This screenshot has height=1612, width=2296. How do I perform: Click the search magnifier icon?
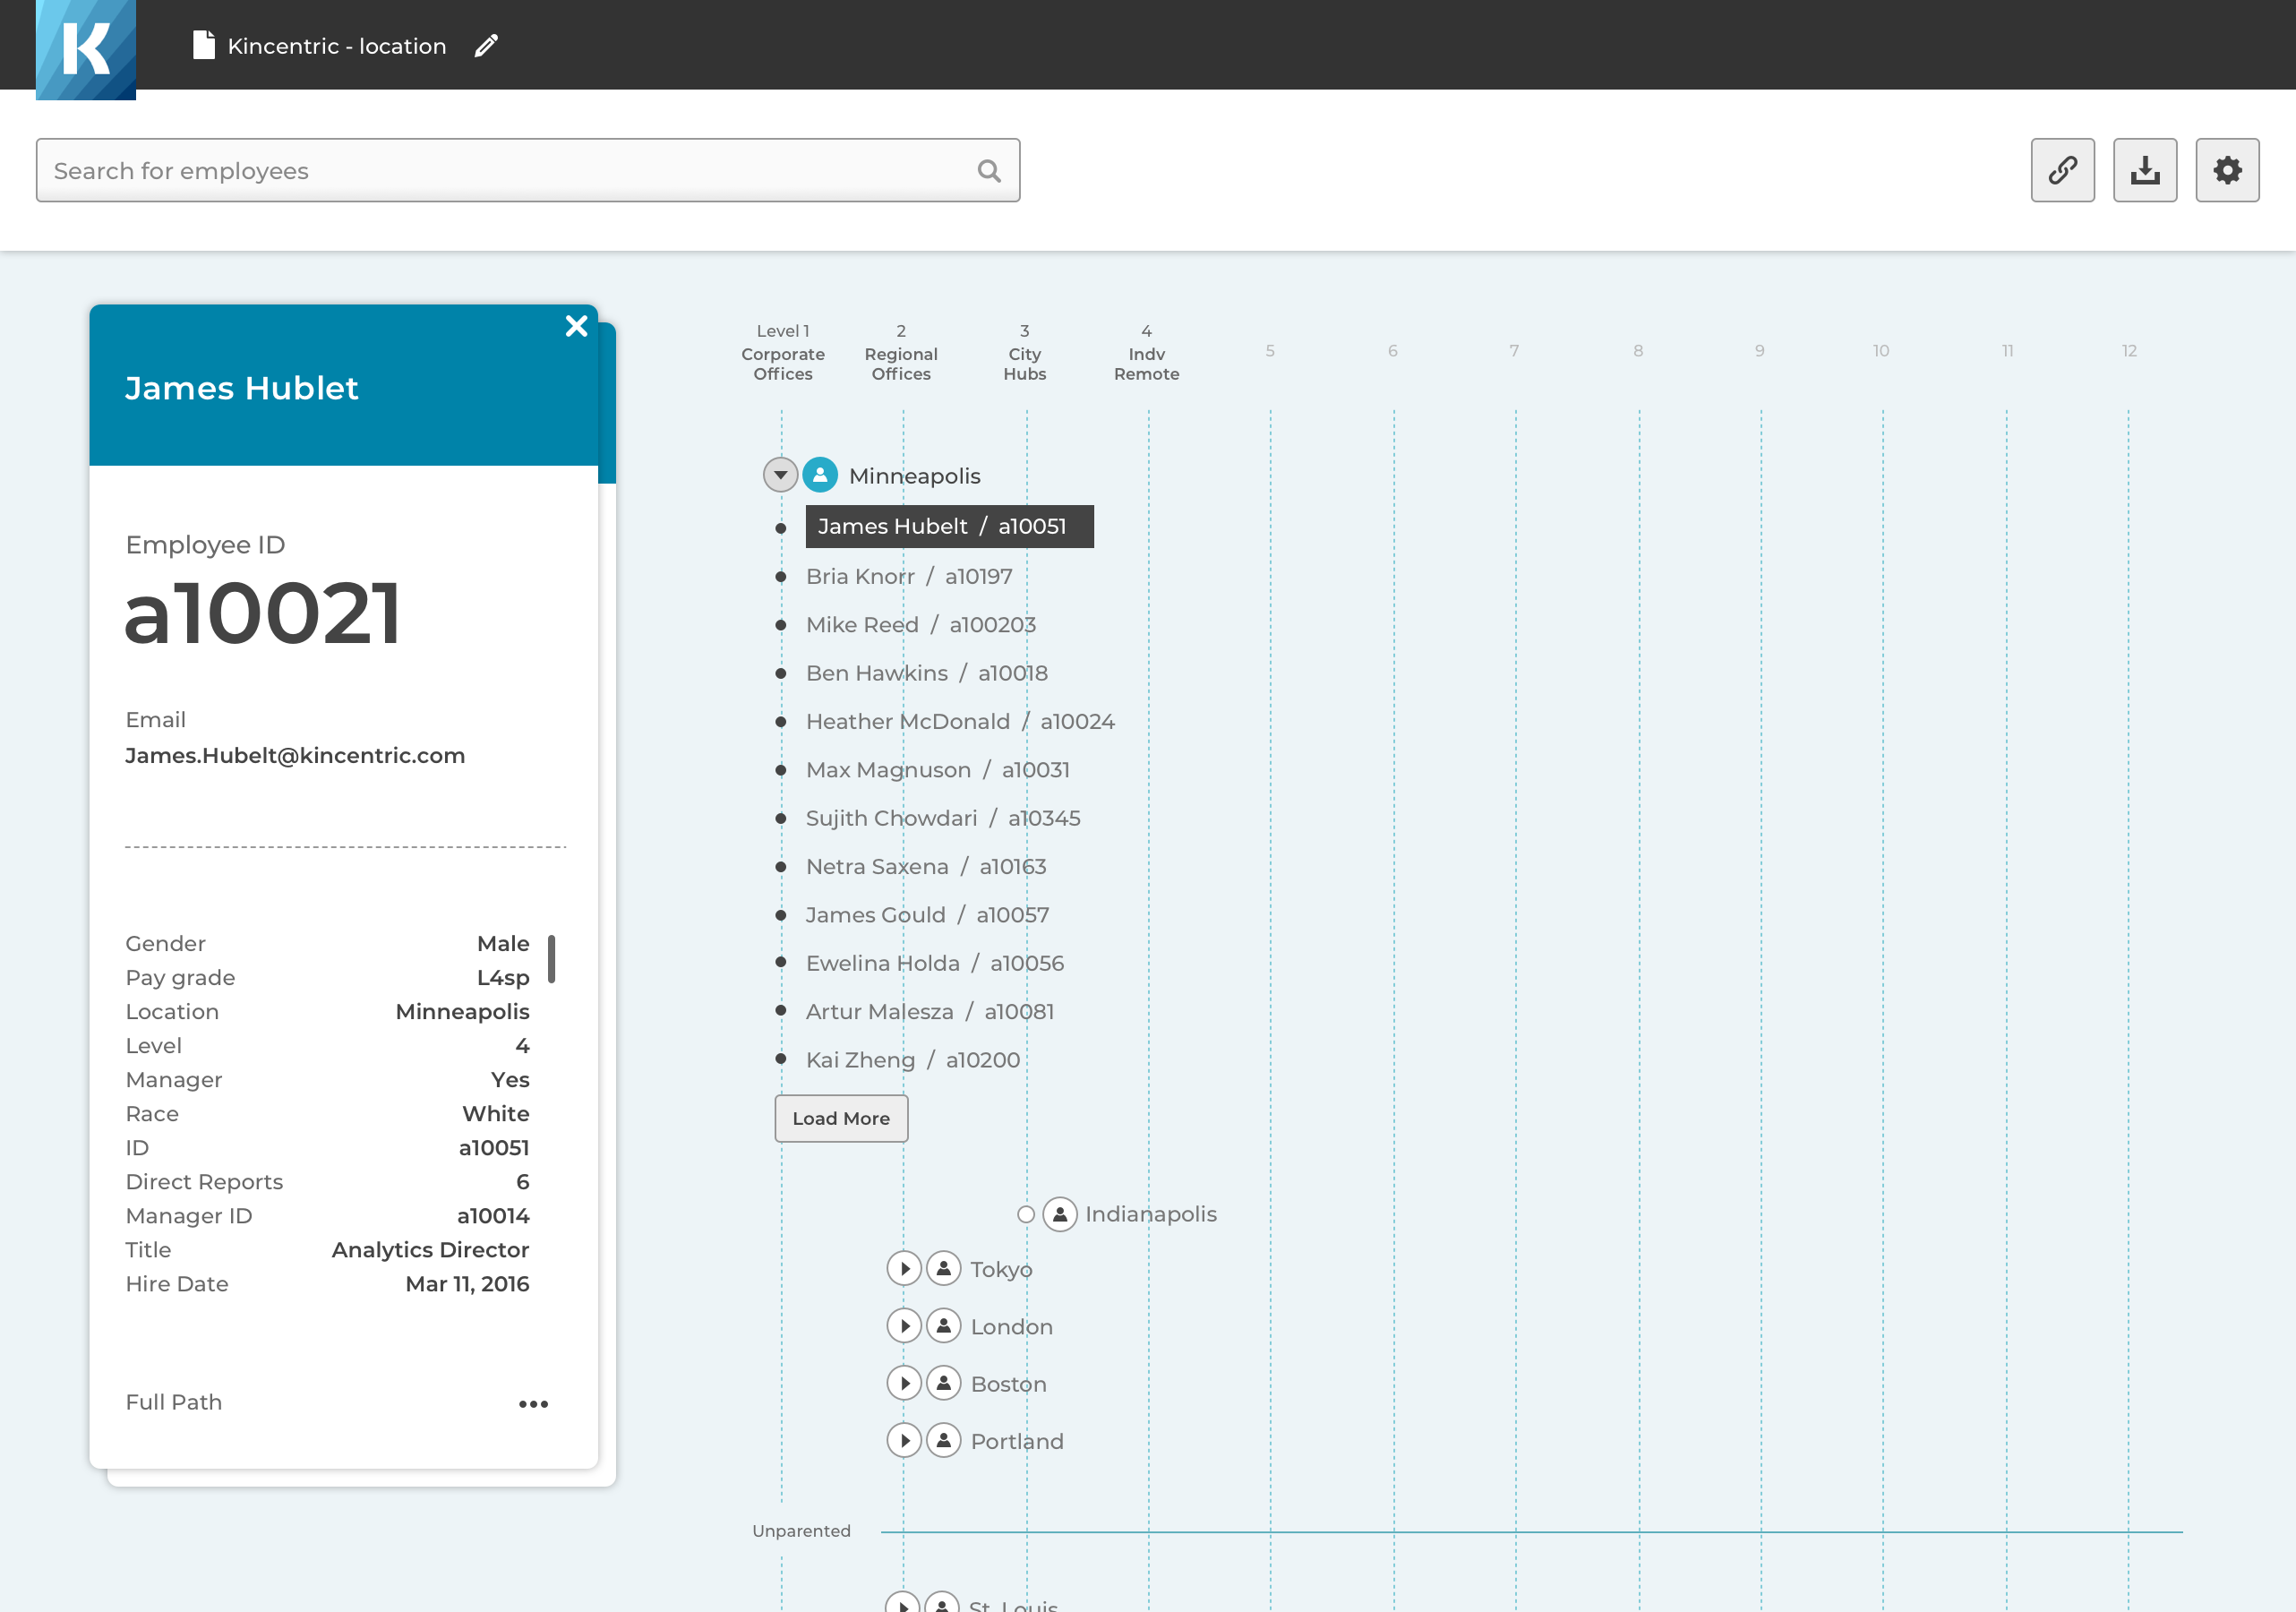pyautogui.click(x=988, y=171)
